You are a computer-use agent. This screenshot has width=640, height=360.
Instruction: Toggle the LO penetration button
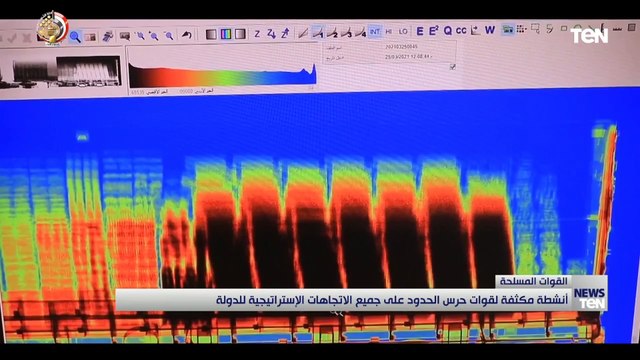(x=403, y=31)
